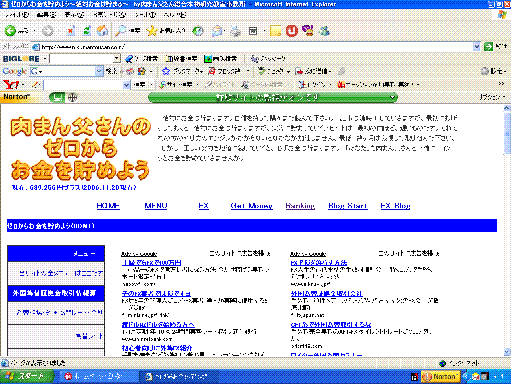Image resolution: width=512 pixels, height=385 pixels.
Task: Click the Google logo on Google toolbar
Action: click(15, 71)
